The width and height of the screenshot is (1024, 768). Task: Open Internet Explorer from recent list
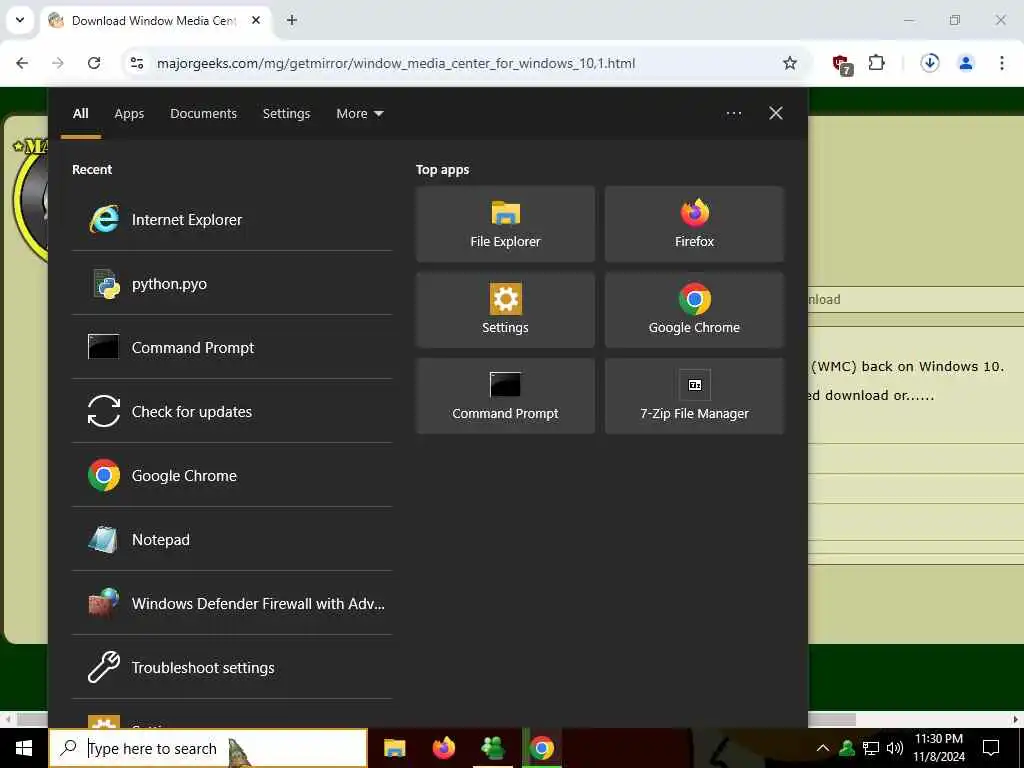click(x=232, y=219)
